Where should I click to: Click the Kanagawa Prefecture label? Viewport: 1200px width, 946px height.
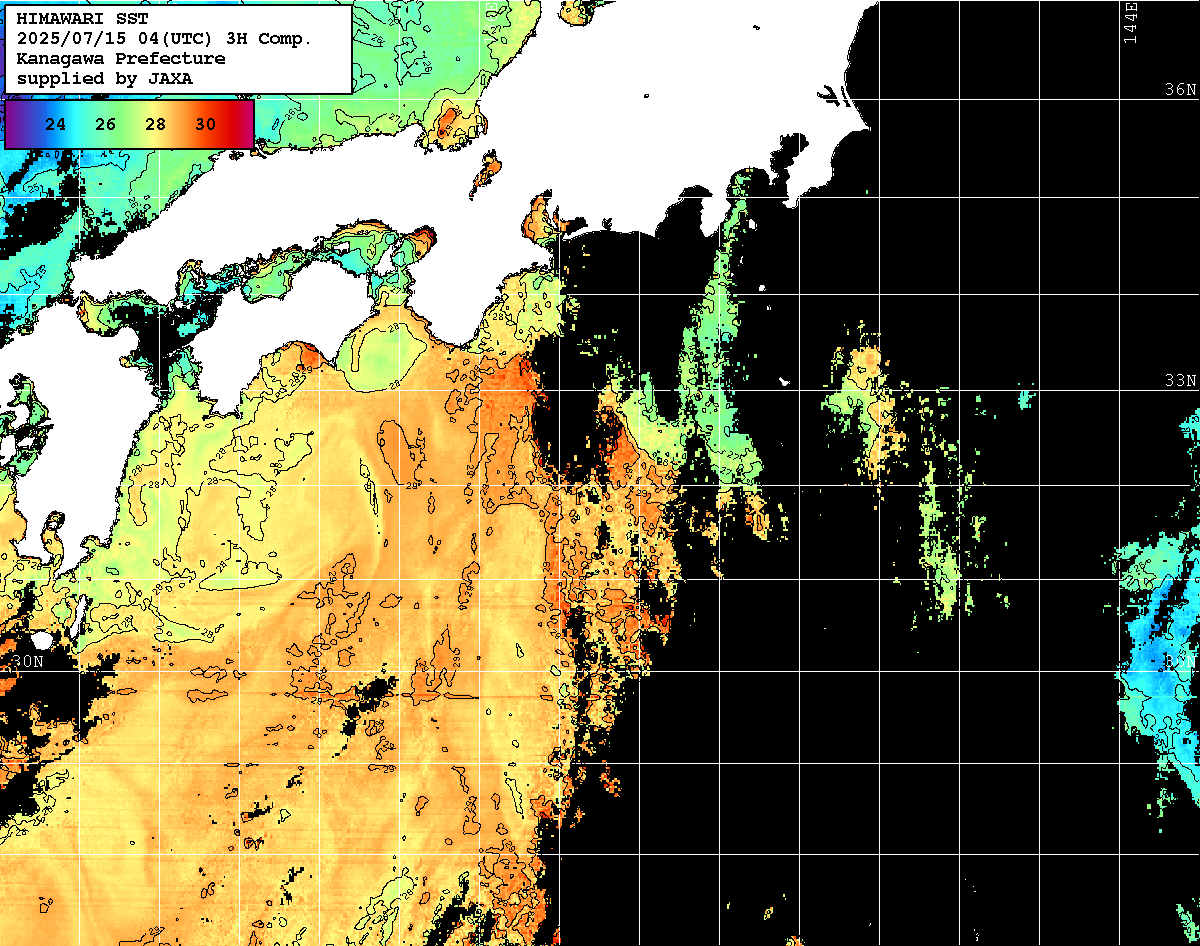tap(120, 59)
